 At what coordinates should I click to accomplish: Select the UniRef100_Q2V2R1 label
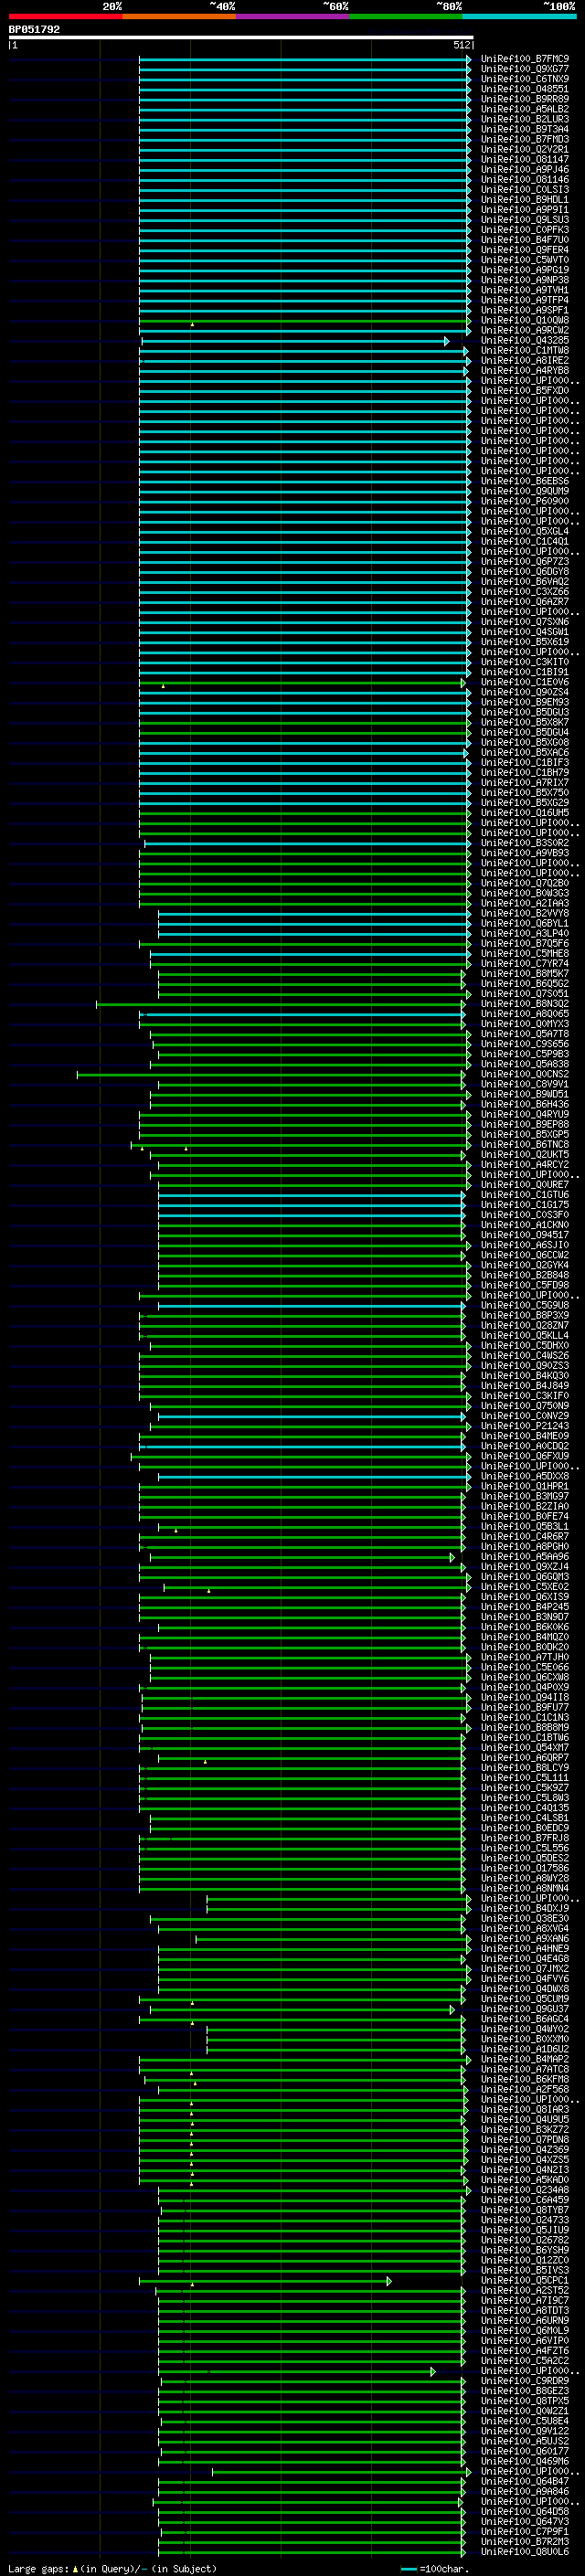[525, 149]
